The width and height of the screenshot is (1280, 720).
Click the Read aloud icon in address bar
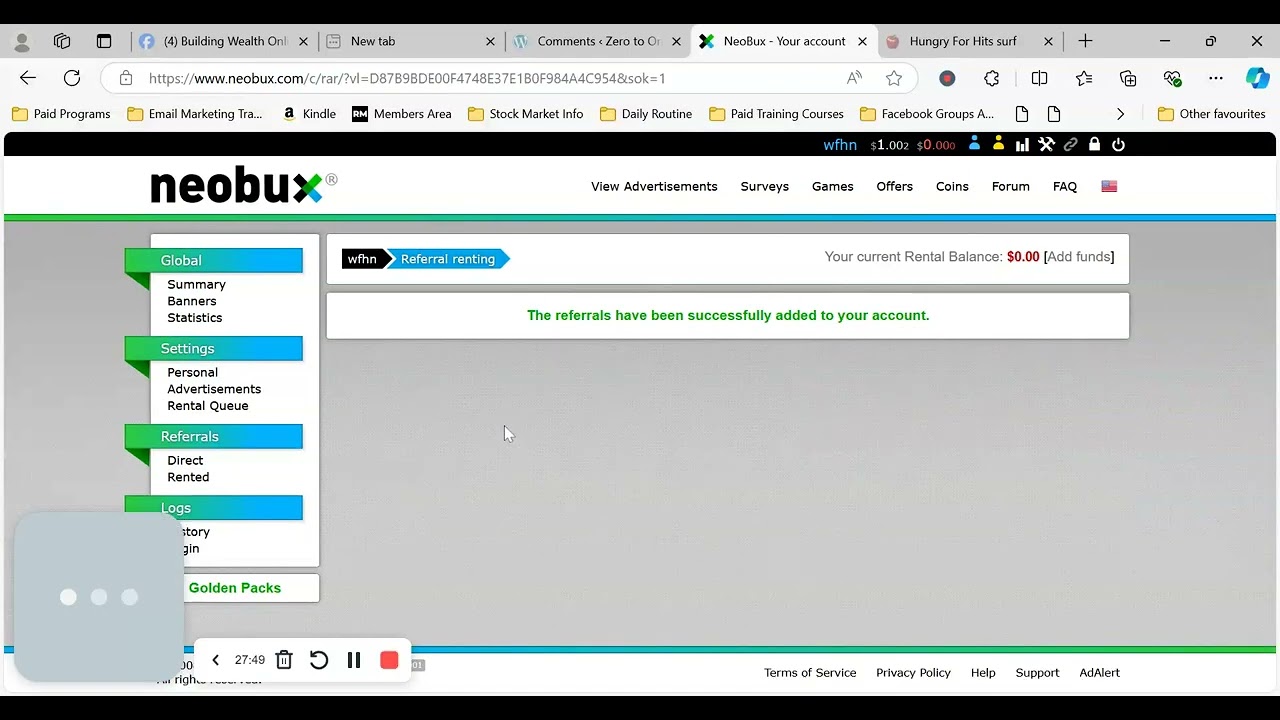tap(854, 78)
